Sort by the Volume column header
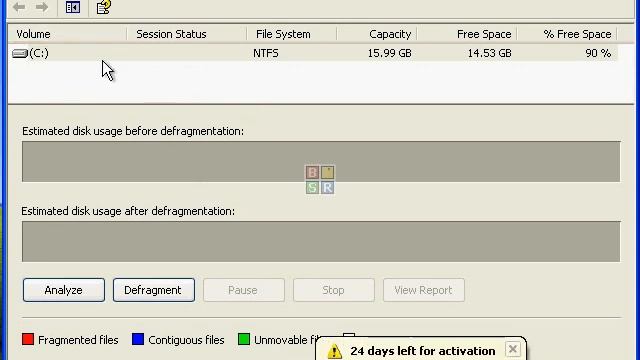This screenshot has height=360, width=640. coord(67,34)
